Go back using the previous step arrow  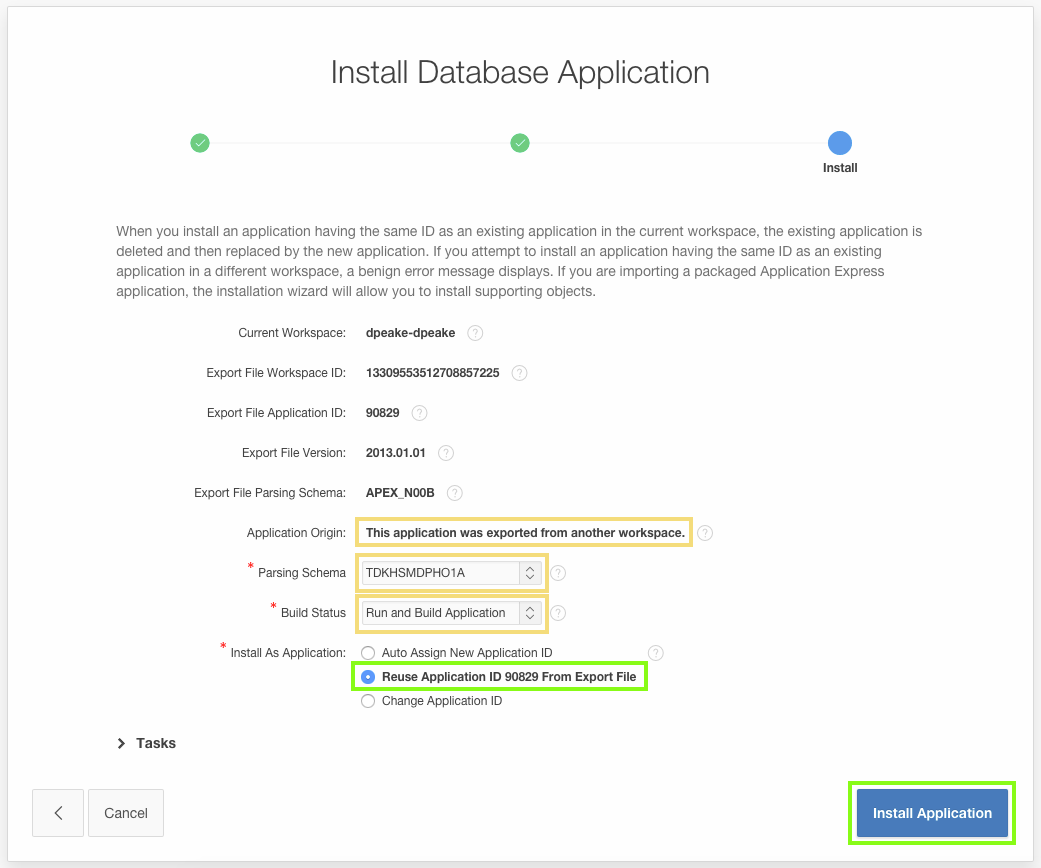57,813
